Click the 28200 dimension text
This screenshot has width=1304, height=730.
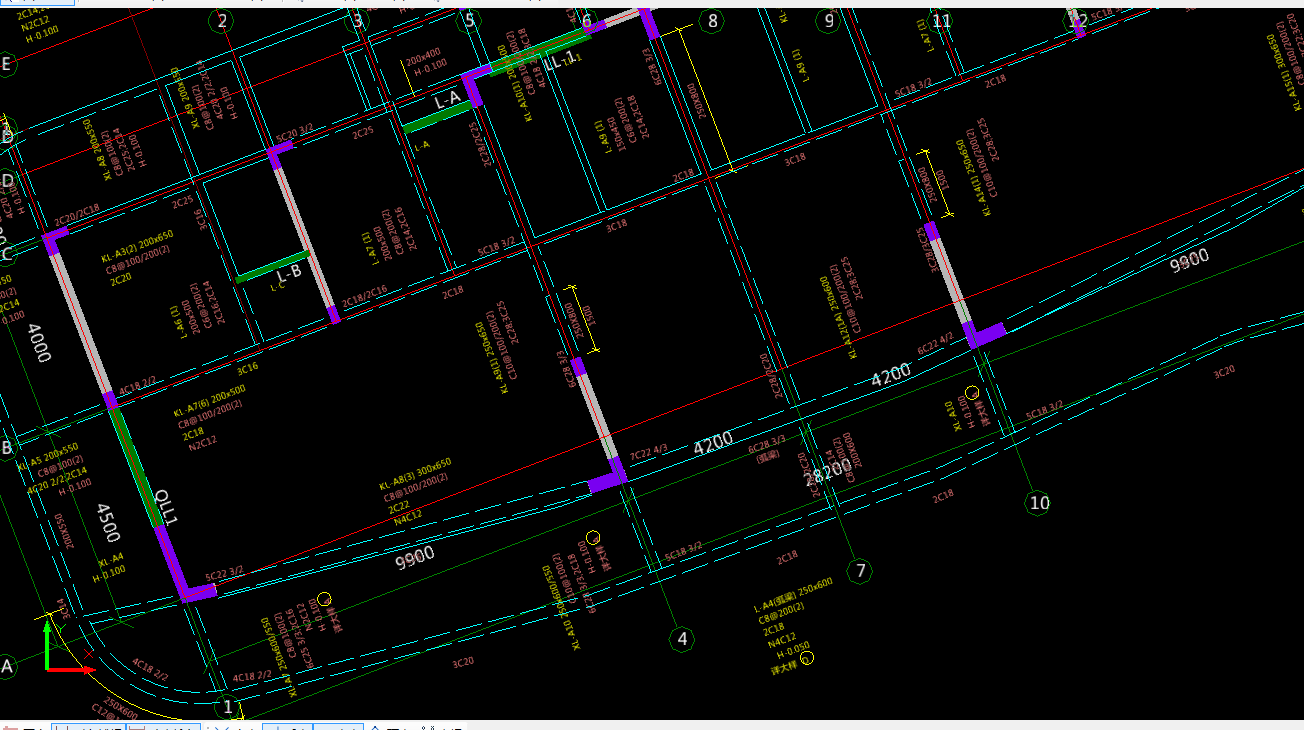click(x=828, y=472)
